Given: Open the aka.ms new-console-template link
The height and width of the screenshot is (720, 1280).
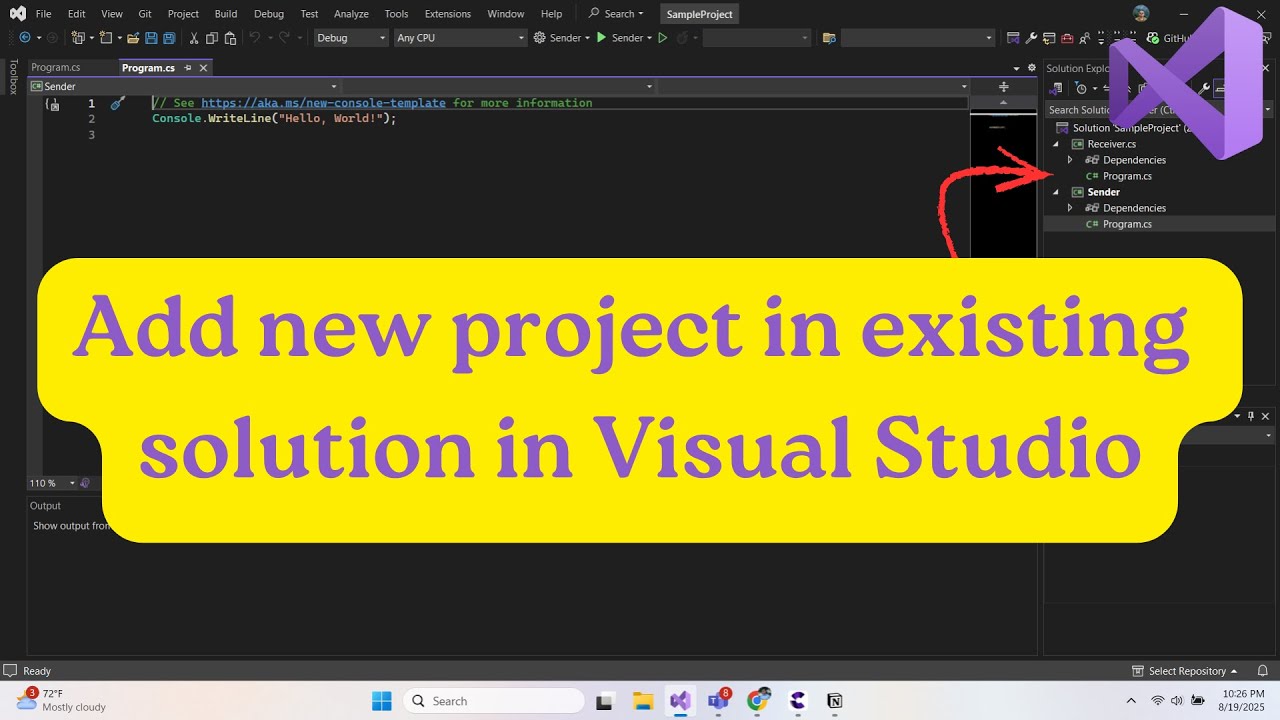Looking at the screenshot, I should tap(323, 103).
